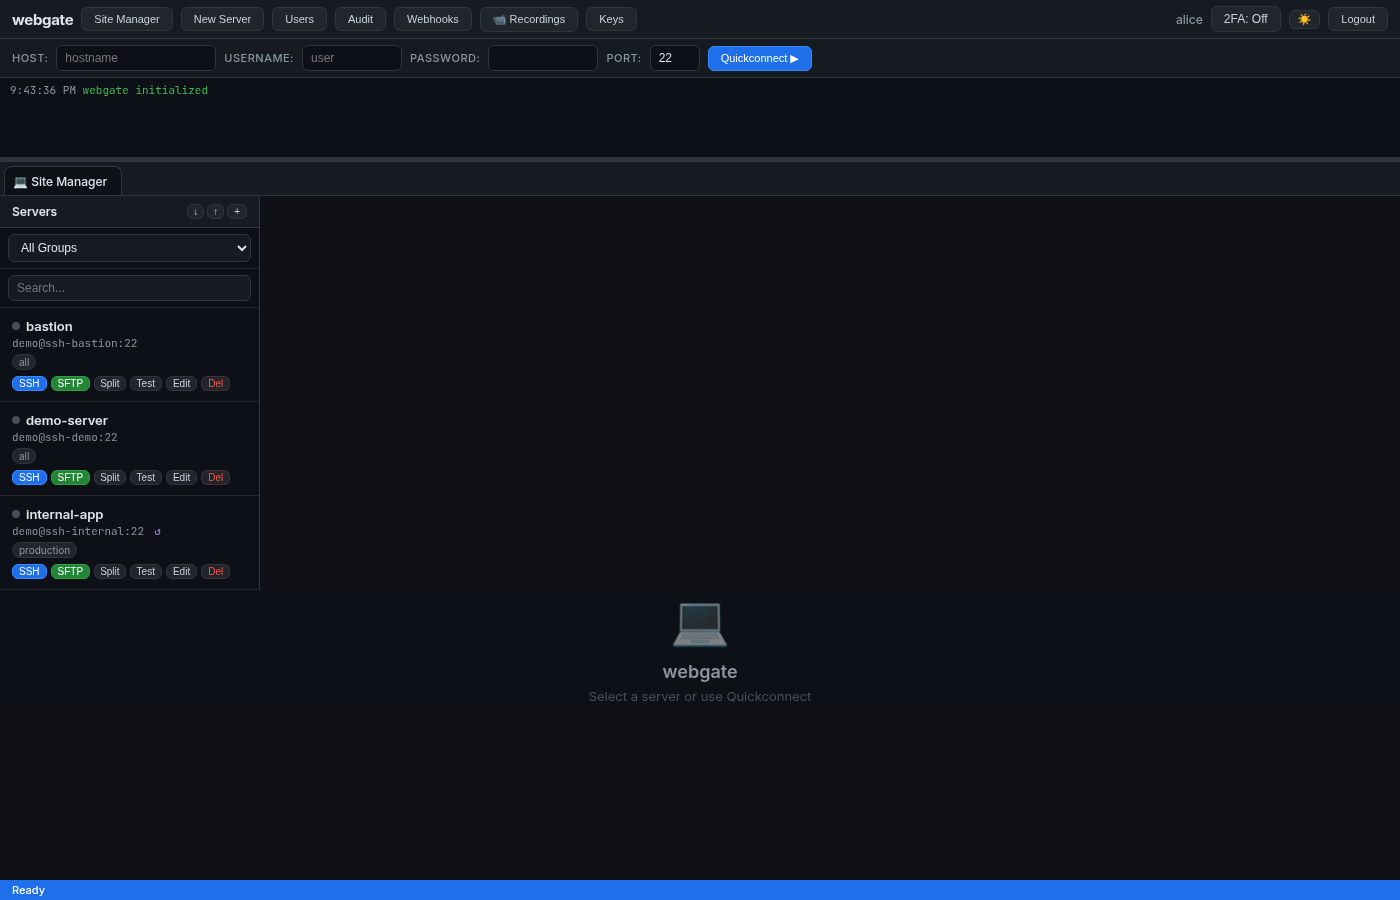Open the Keys section

[611, 19]
